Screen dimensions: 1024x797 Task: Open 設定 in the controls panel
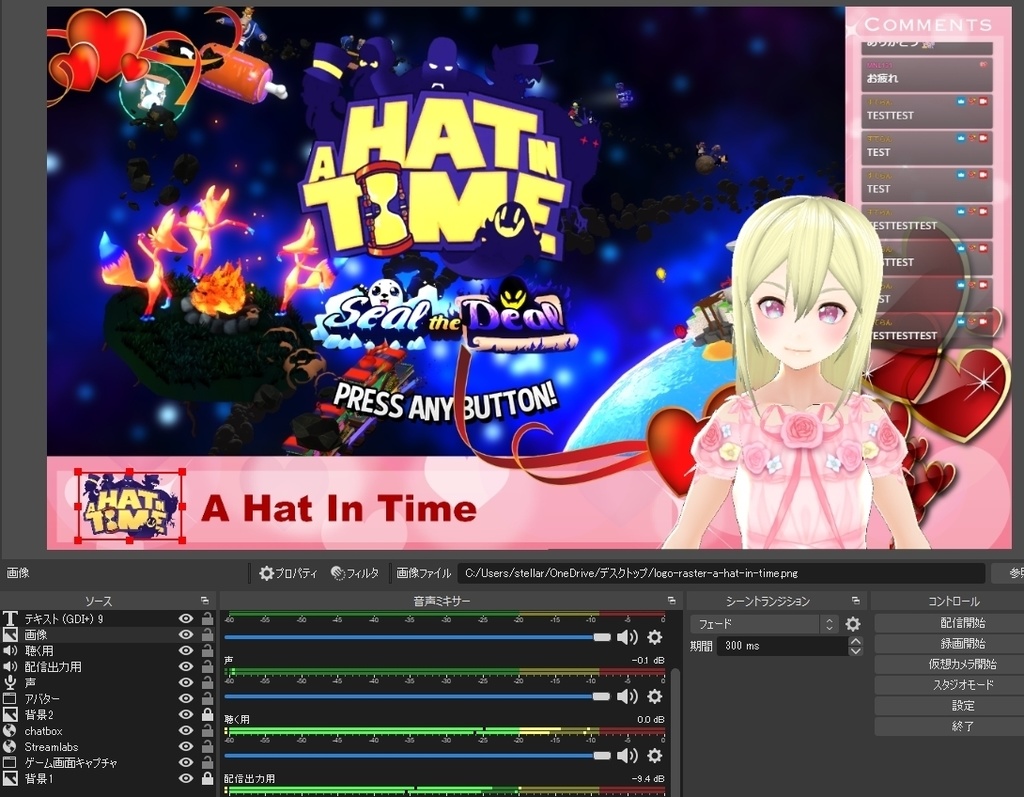962,706
